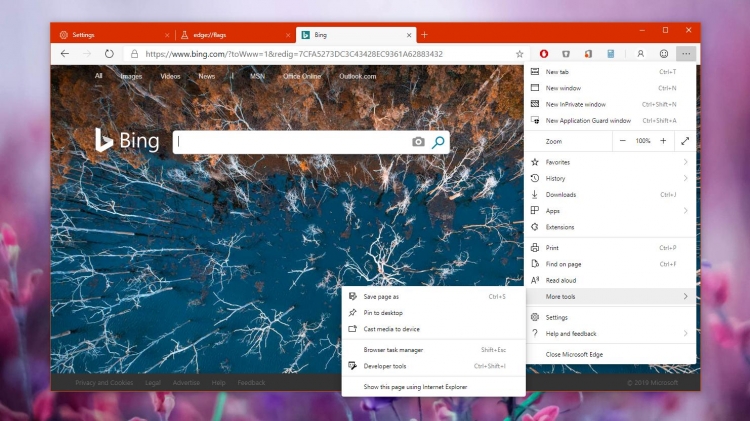The width and height of the screenshot is (750, 421).
Task: Enter full screen via zoom arrows icon
Action: (x=685, y=141)
